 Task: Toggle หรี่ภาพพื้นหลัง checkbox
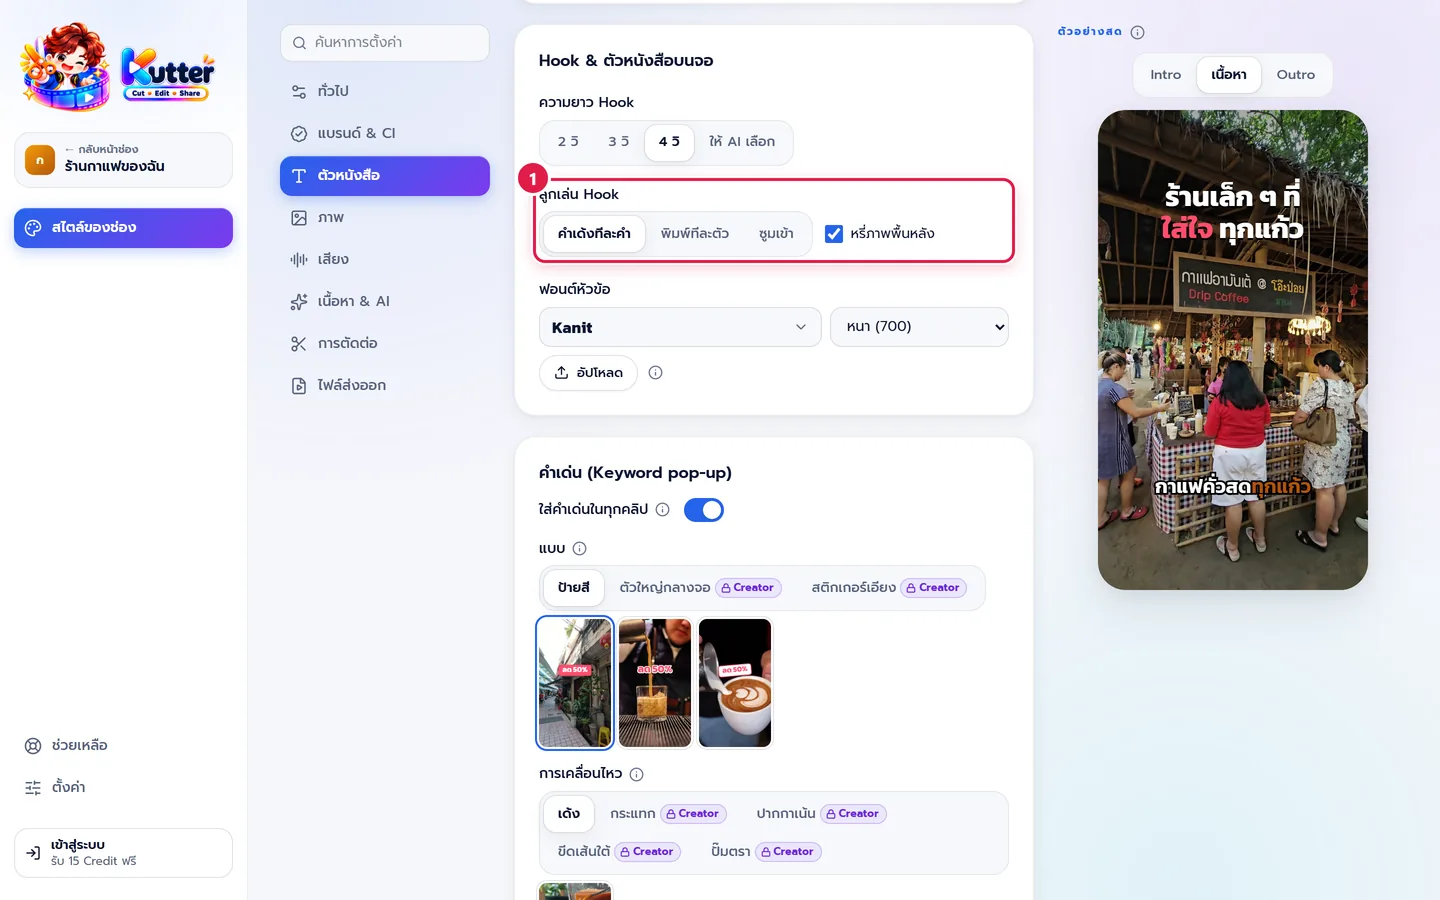tap(834, 234)
